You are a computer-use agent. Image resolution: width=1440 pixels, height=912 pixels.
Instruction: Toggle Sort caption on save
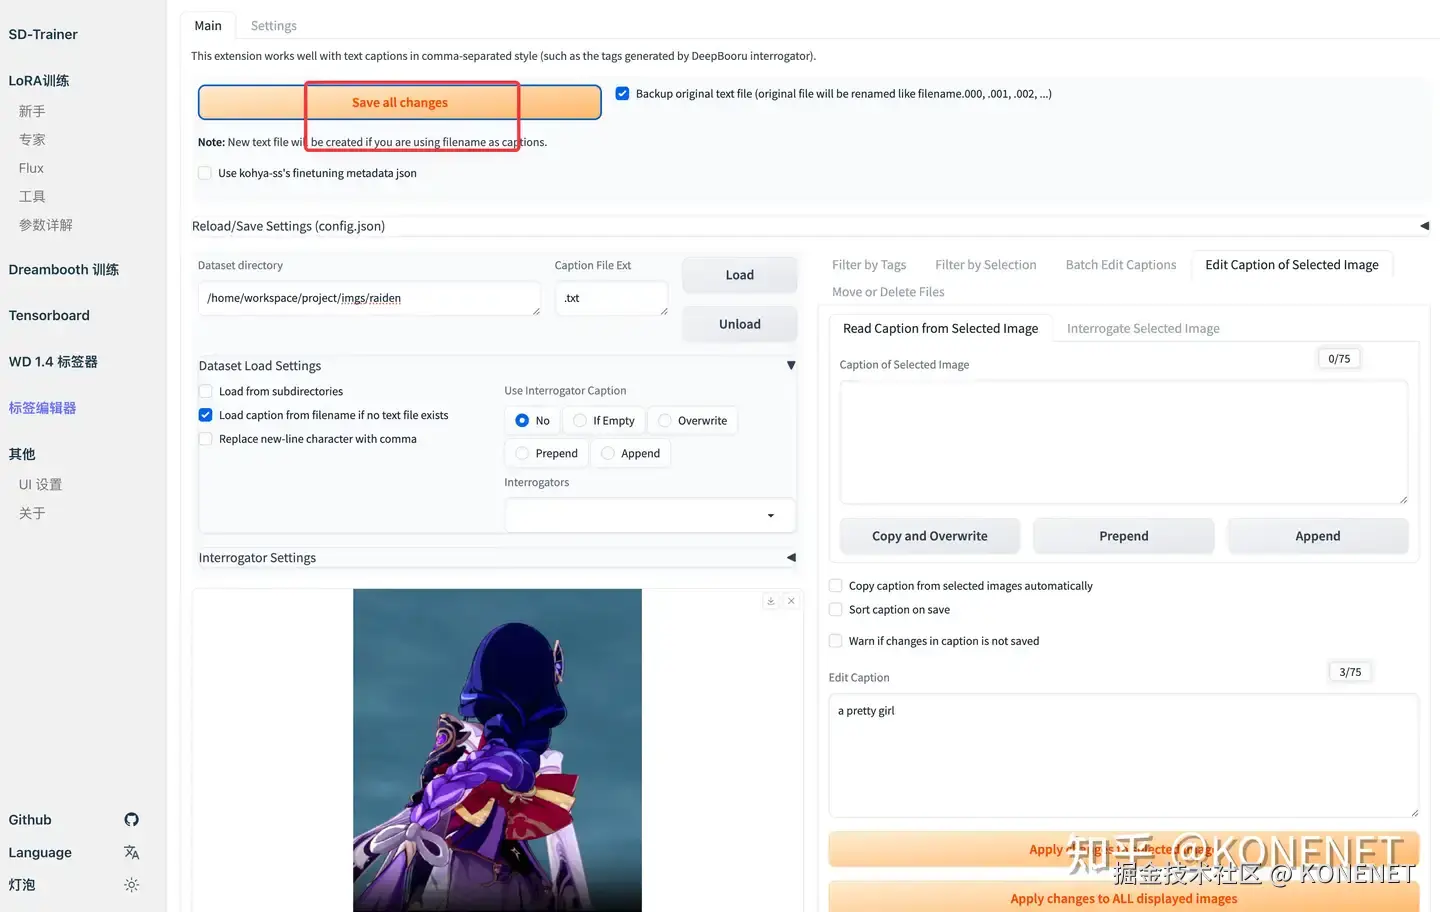click(836, 610)
